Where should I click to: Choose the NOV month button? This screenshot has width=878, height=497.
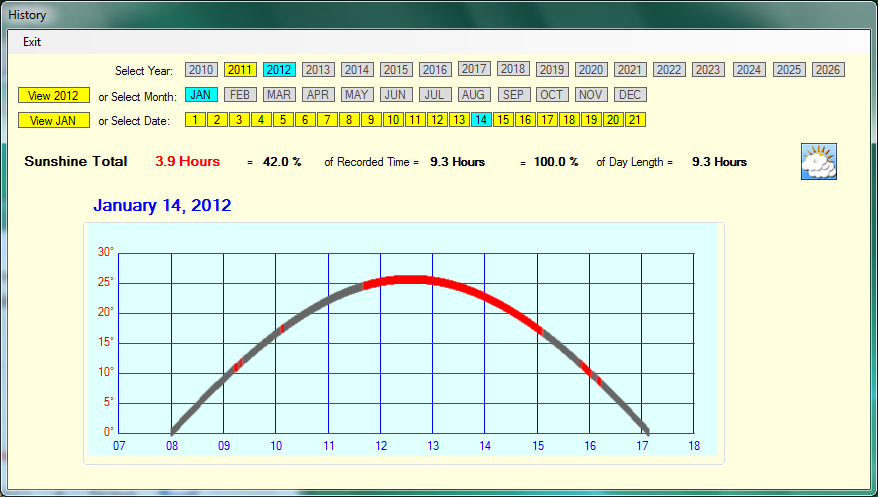591,95
